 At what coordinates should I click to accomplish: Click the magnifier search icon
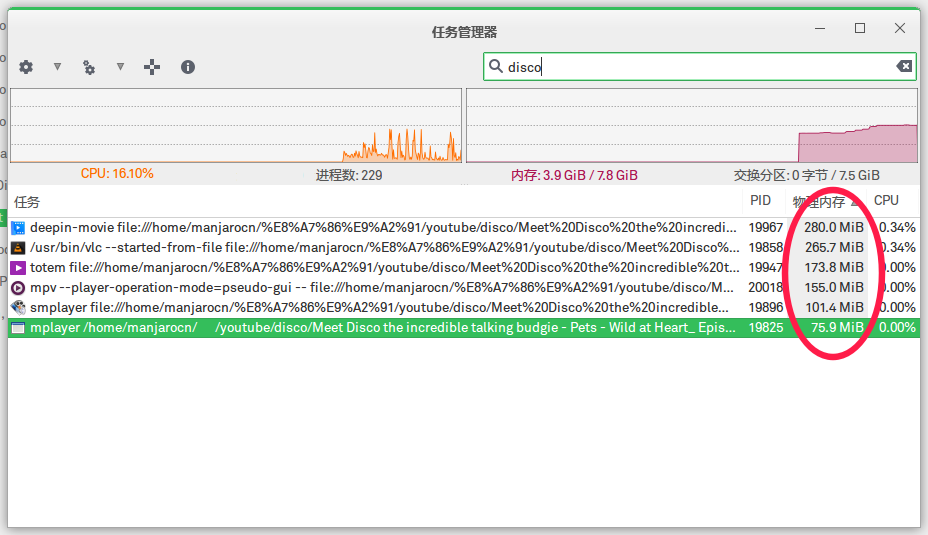tap(496, 66)
